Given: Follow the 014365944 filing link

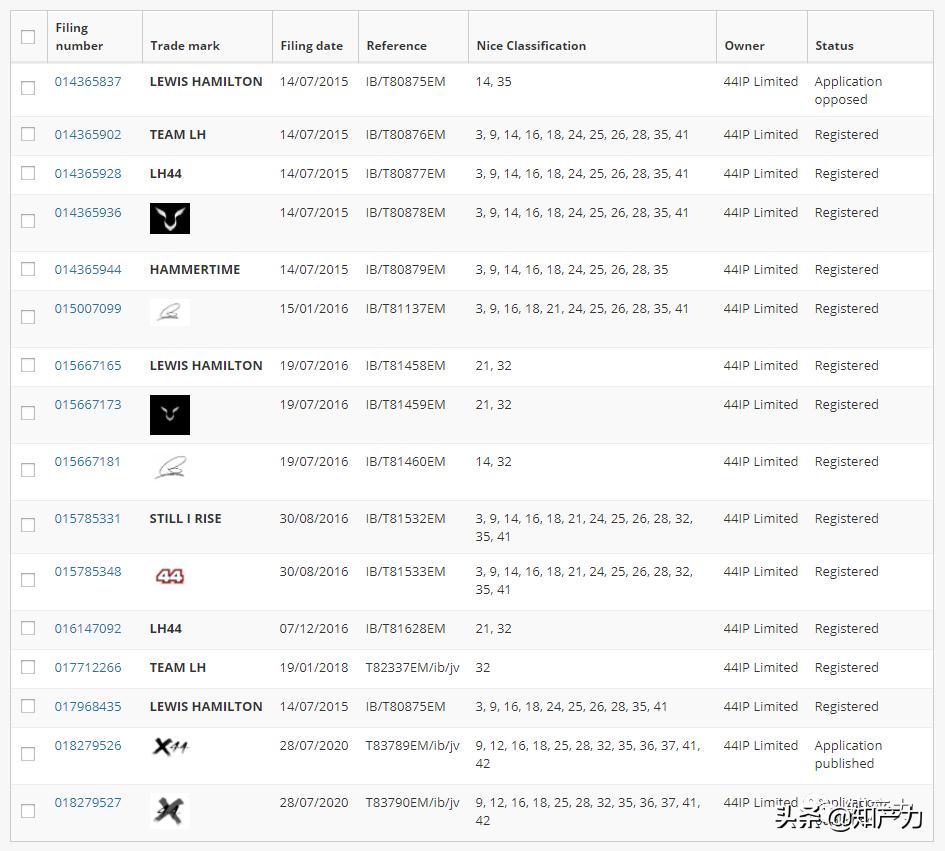Looking at the screenshot, I should coord(88,269).
